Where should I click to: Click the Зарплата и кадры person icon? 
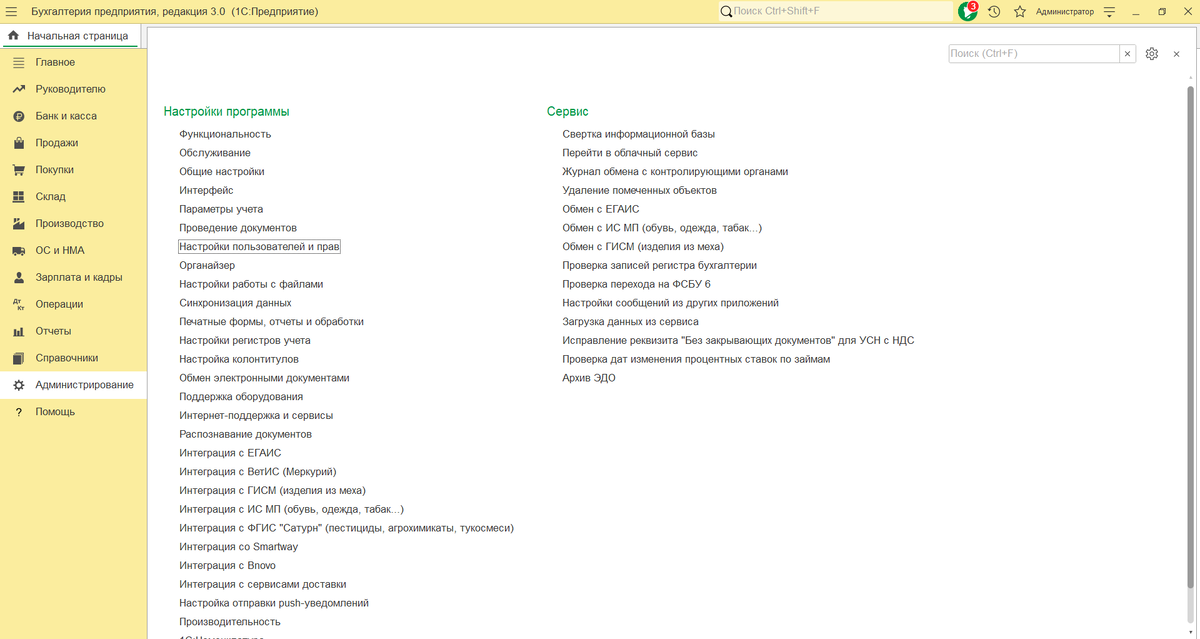tap(18, 277)
